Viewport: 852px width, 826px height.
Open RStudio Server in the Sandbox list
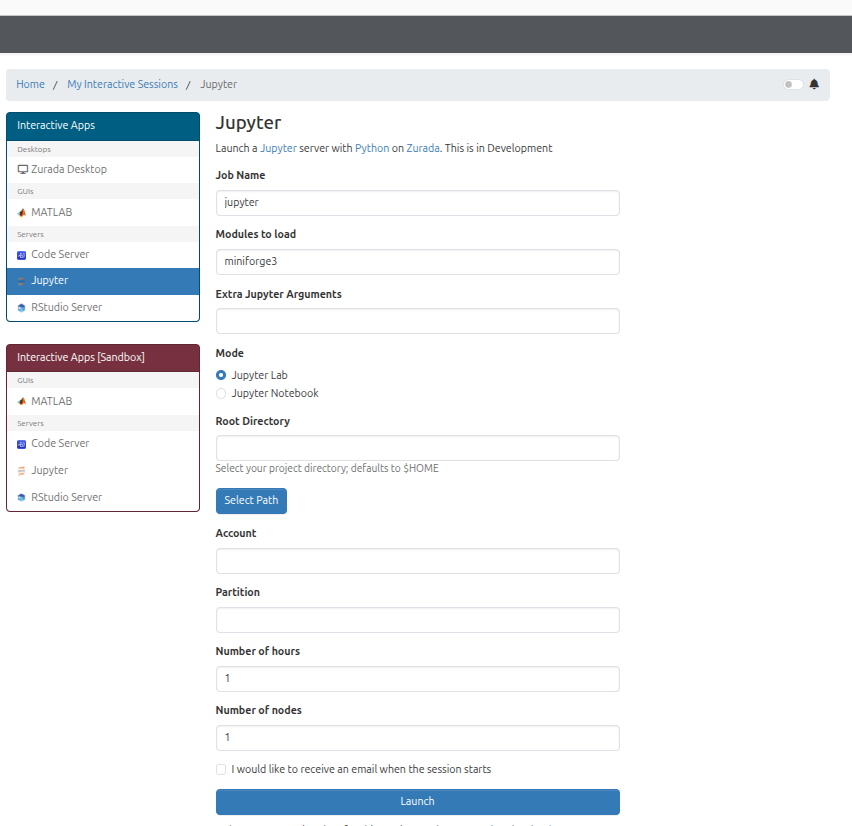coord(103,497)
